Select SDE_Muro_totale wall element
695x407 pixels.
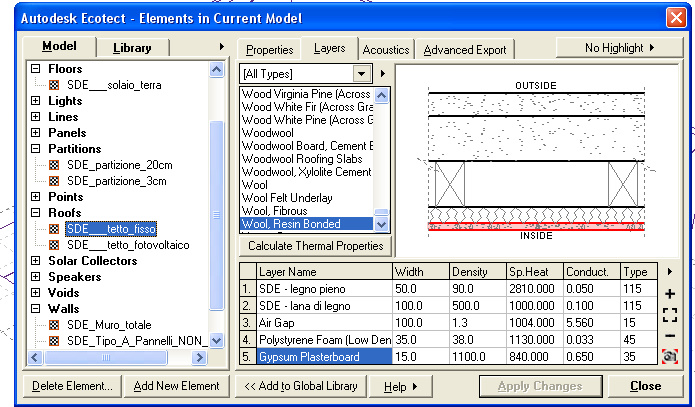(x=109, y=325)
